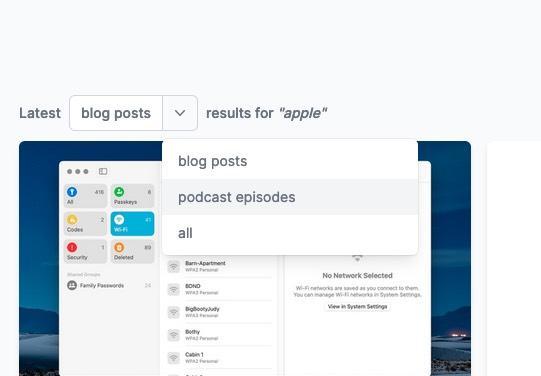Viewport: 541px width, 376px height.
Task: Click 'View in System Settings' button
Action: point(357,307)
